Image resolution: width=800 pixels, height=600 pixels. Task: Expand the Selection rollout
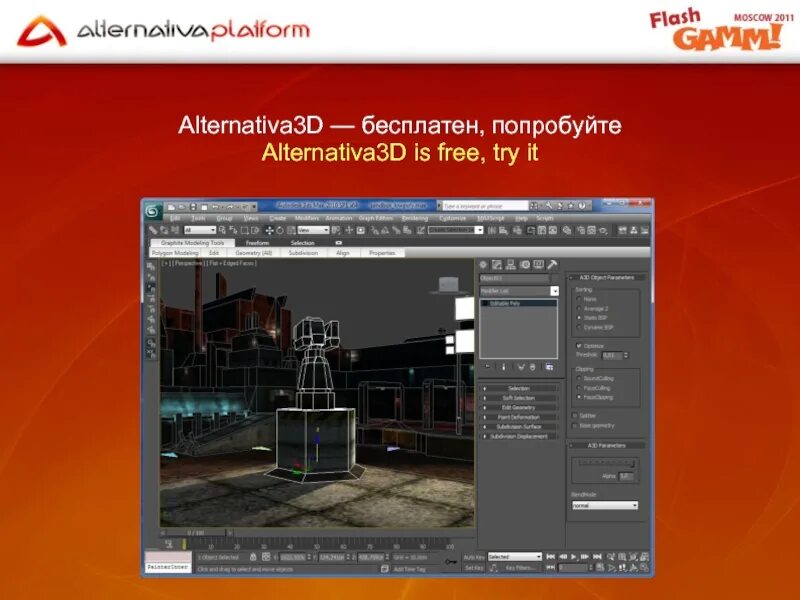click(x=519, y=388)
